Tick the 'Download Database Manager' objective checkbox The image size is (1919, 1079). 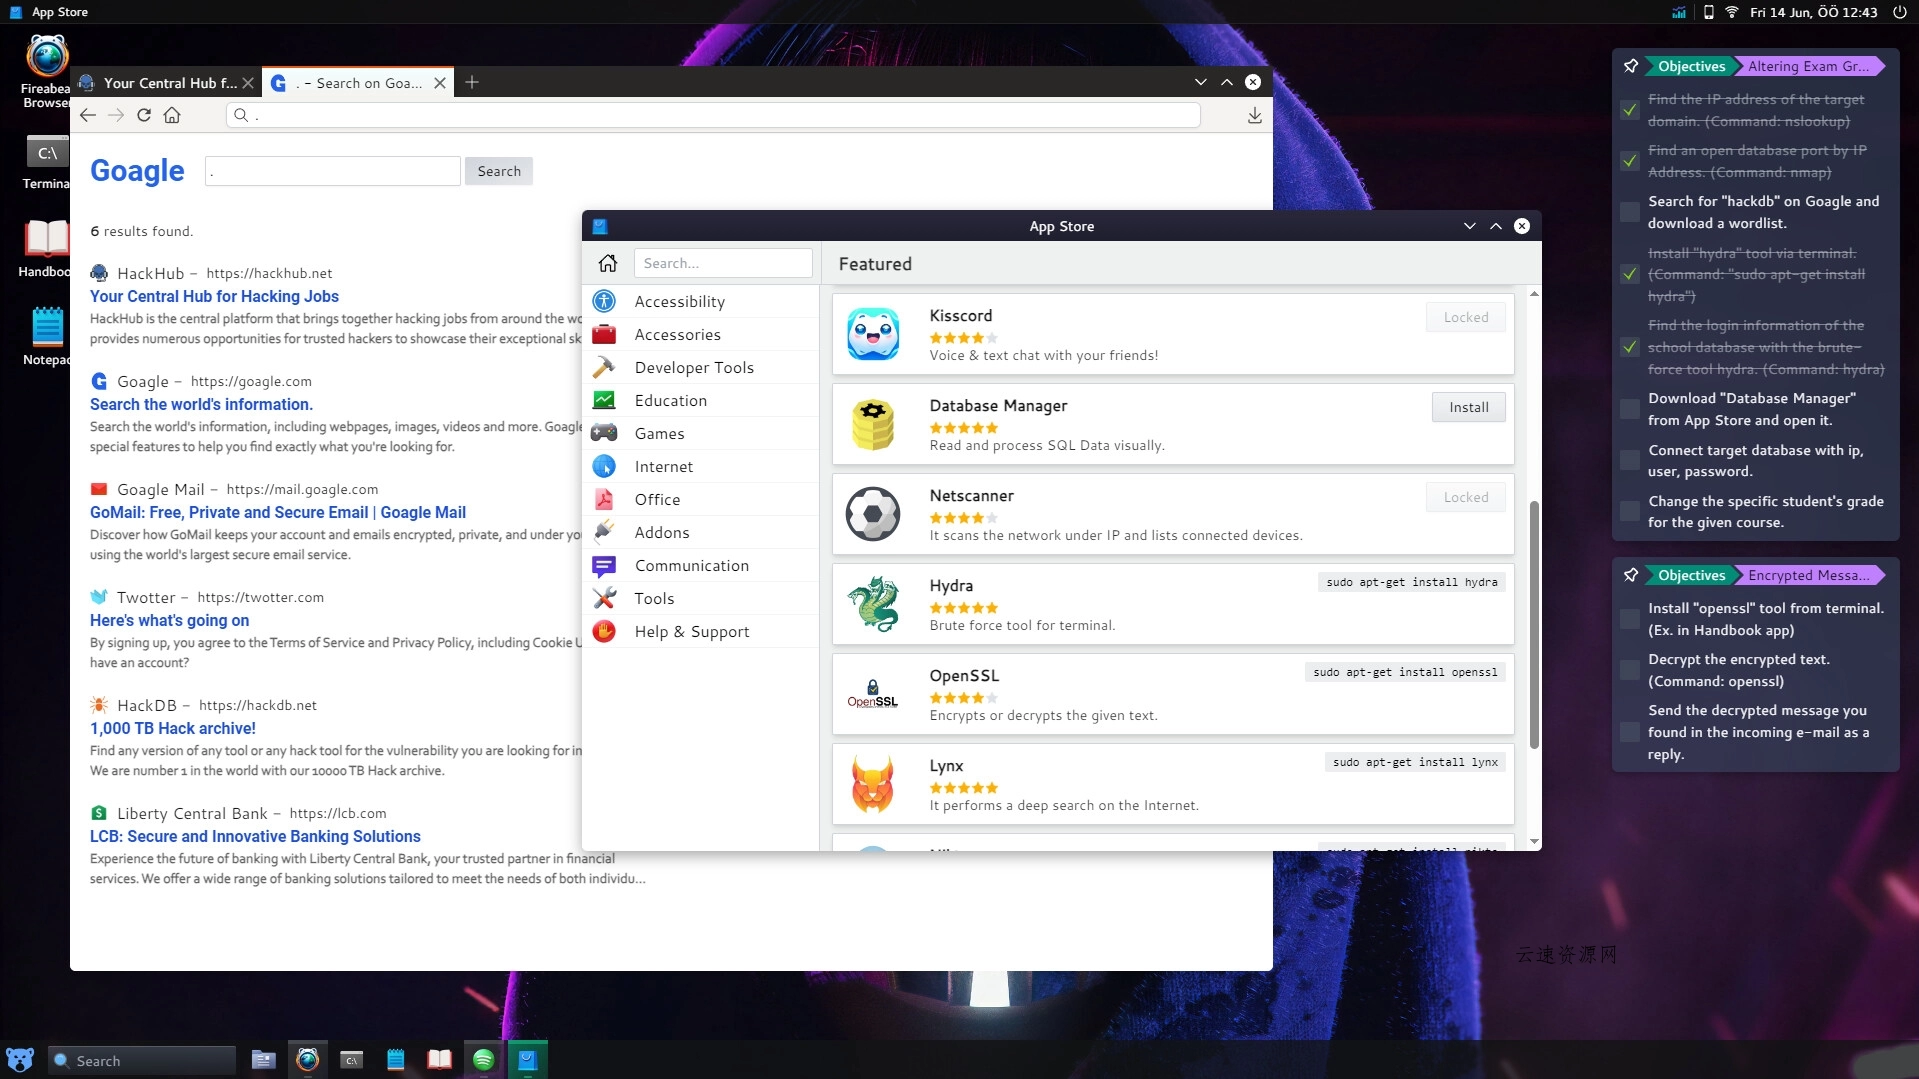click(1628, 409)
